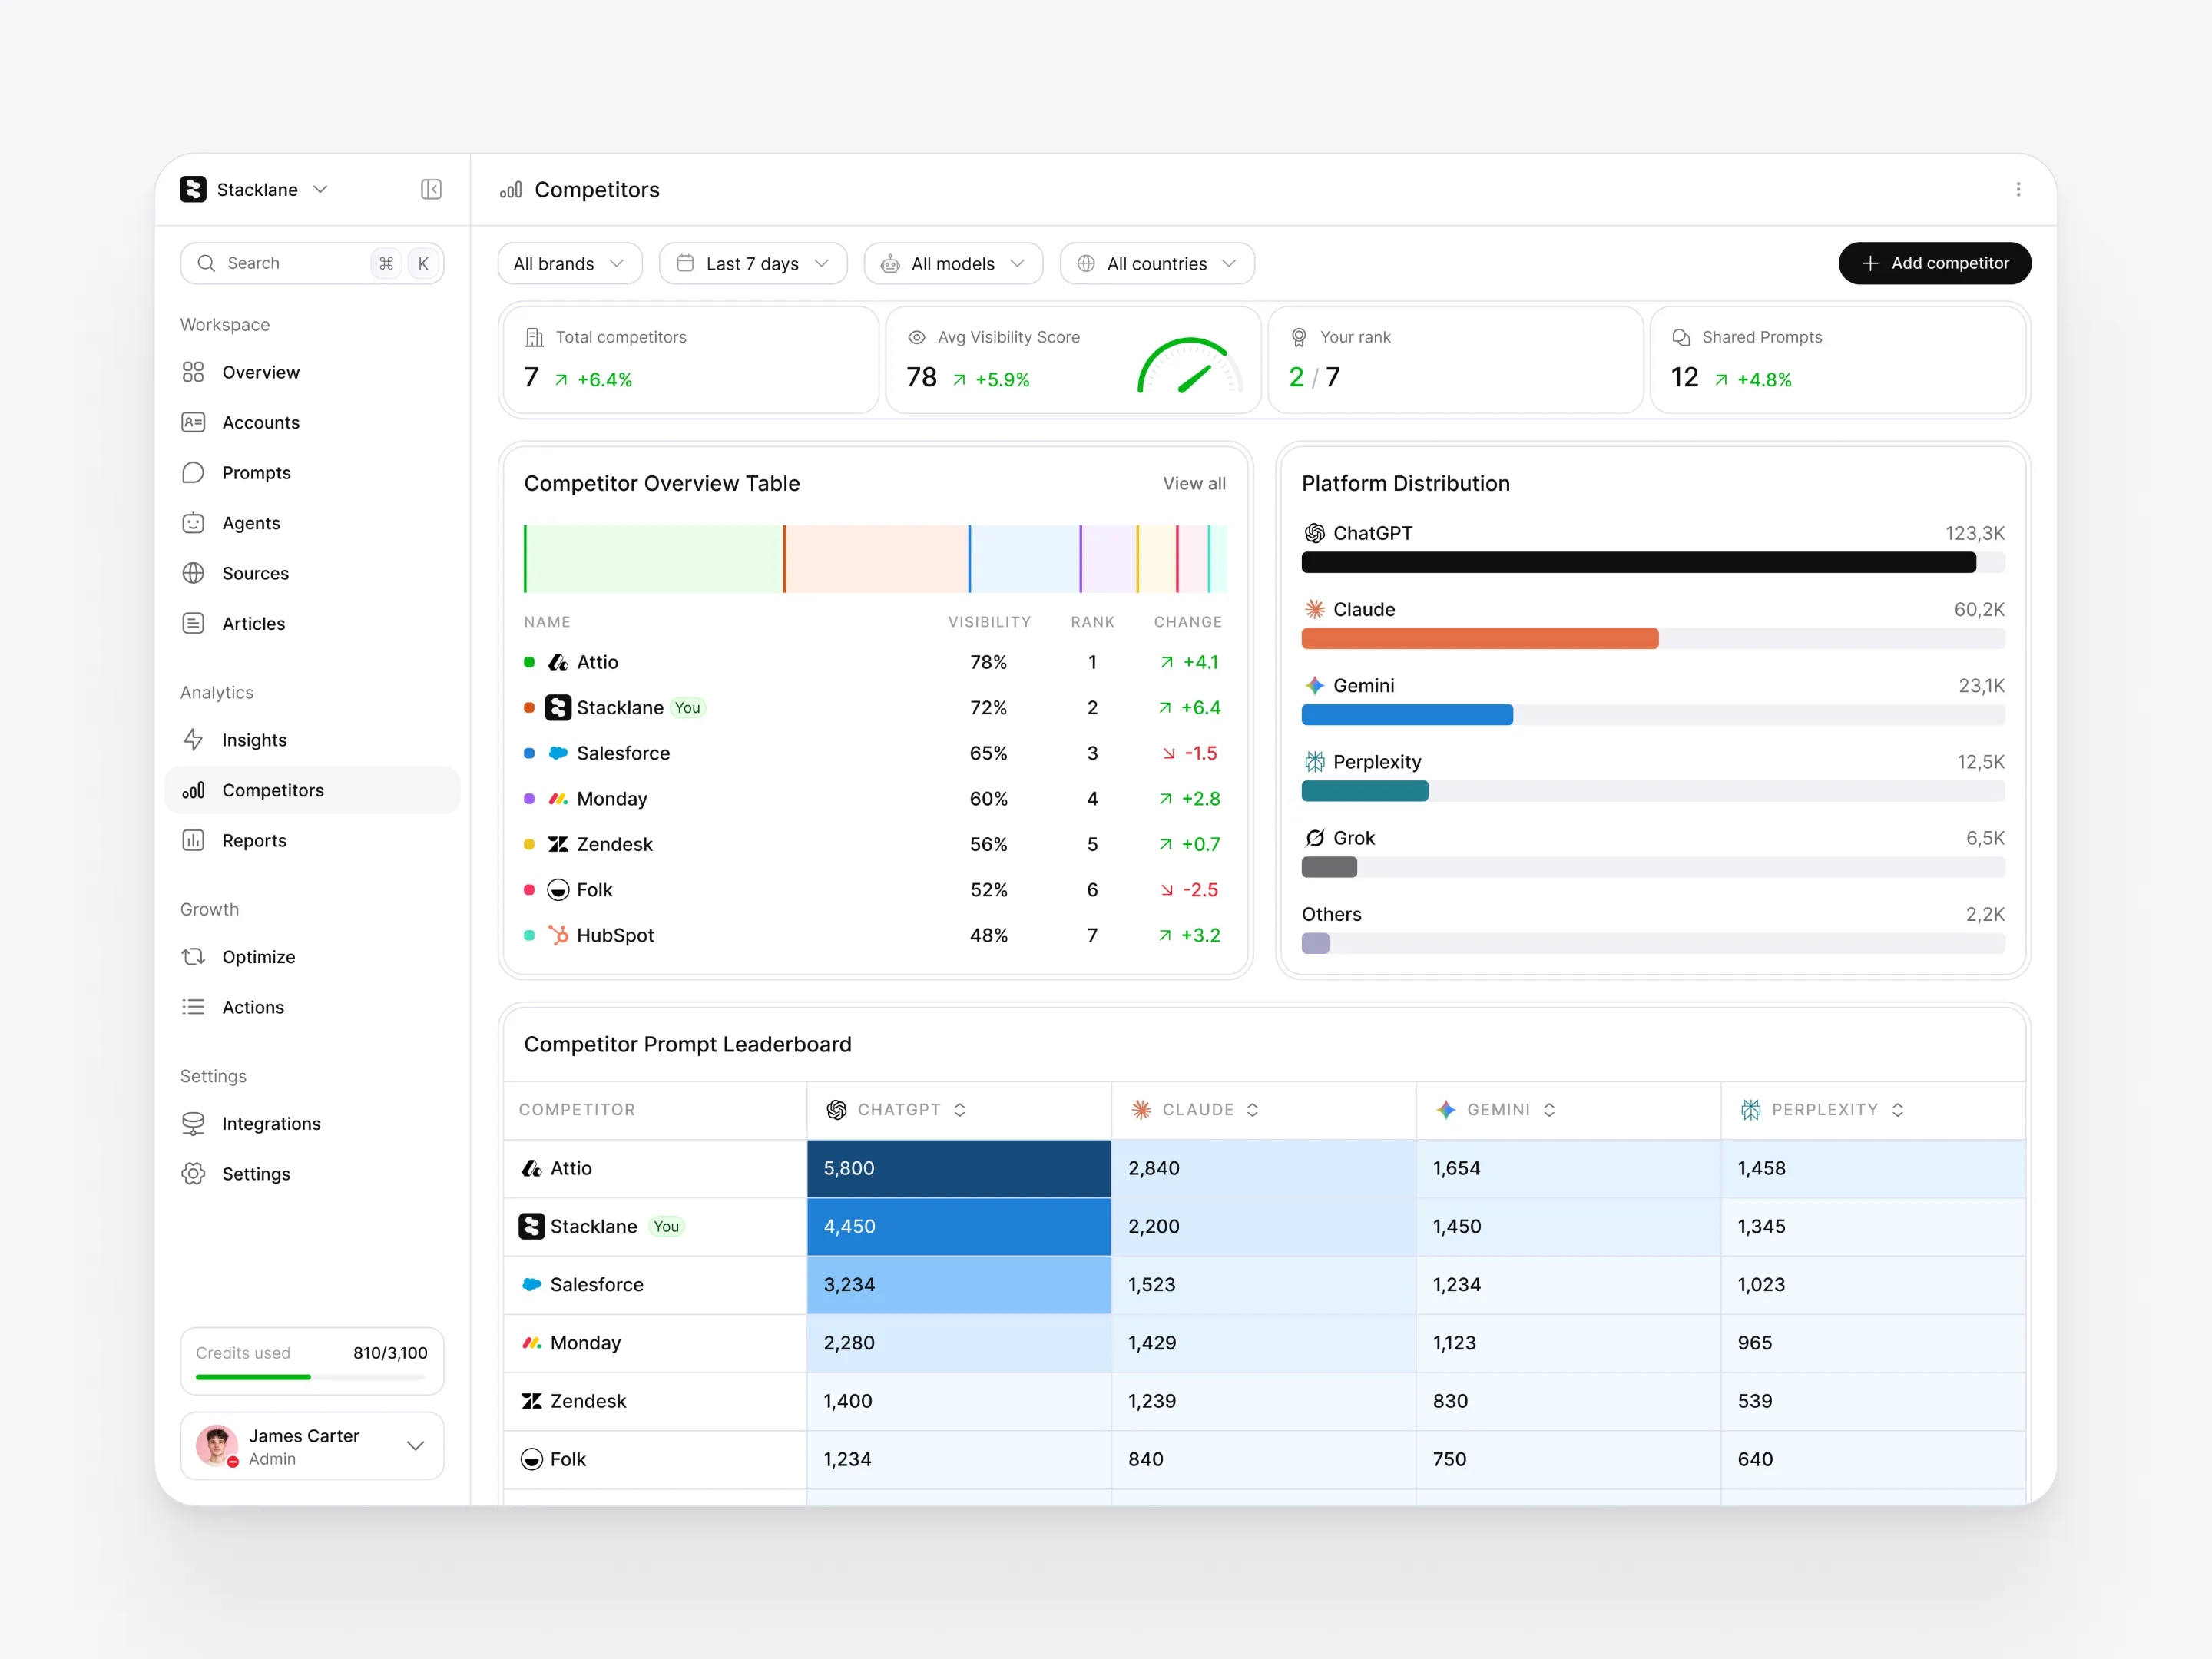The image size is (2212, 1659).
Task: Open the All models filter dropdown
Action: pos(953,263)
